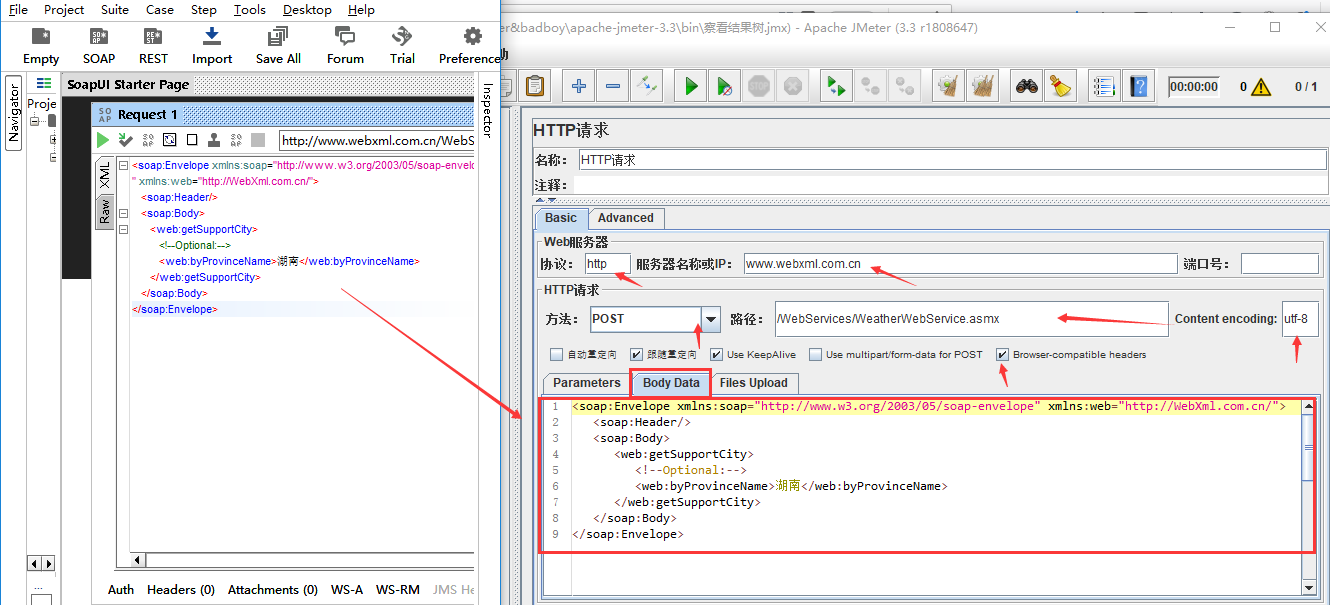Click the JMeter green Start run button
Image resolution: width=1330 pixels, height=605 pixels.
click(x=690, y=87)
